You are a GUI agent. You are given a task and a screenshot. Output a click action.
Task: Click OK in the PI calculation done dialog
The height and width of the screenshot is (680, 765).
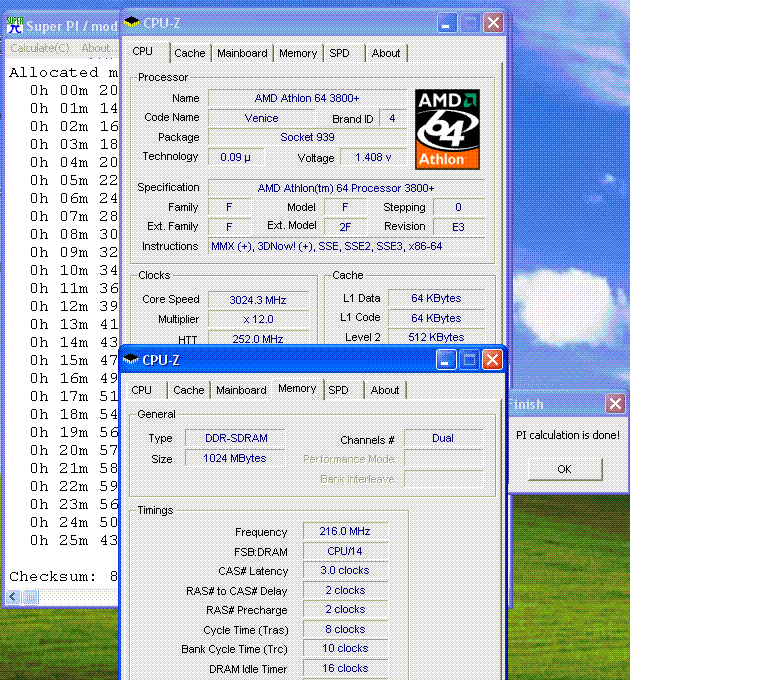565,469
